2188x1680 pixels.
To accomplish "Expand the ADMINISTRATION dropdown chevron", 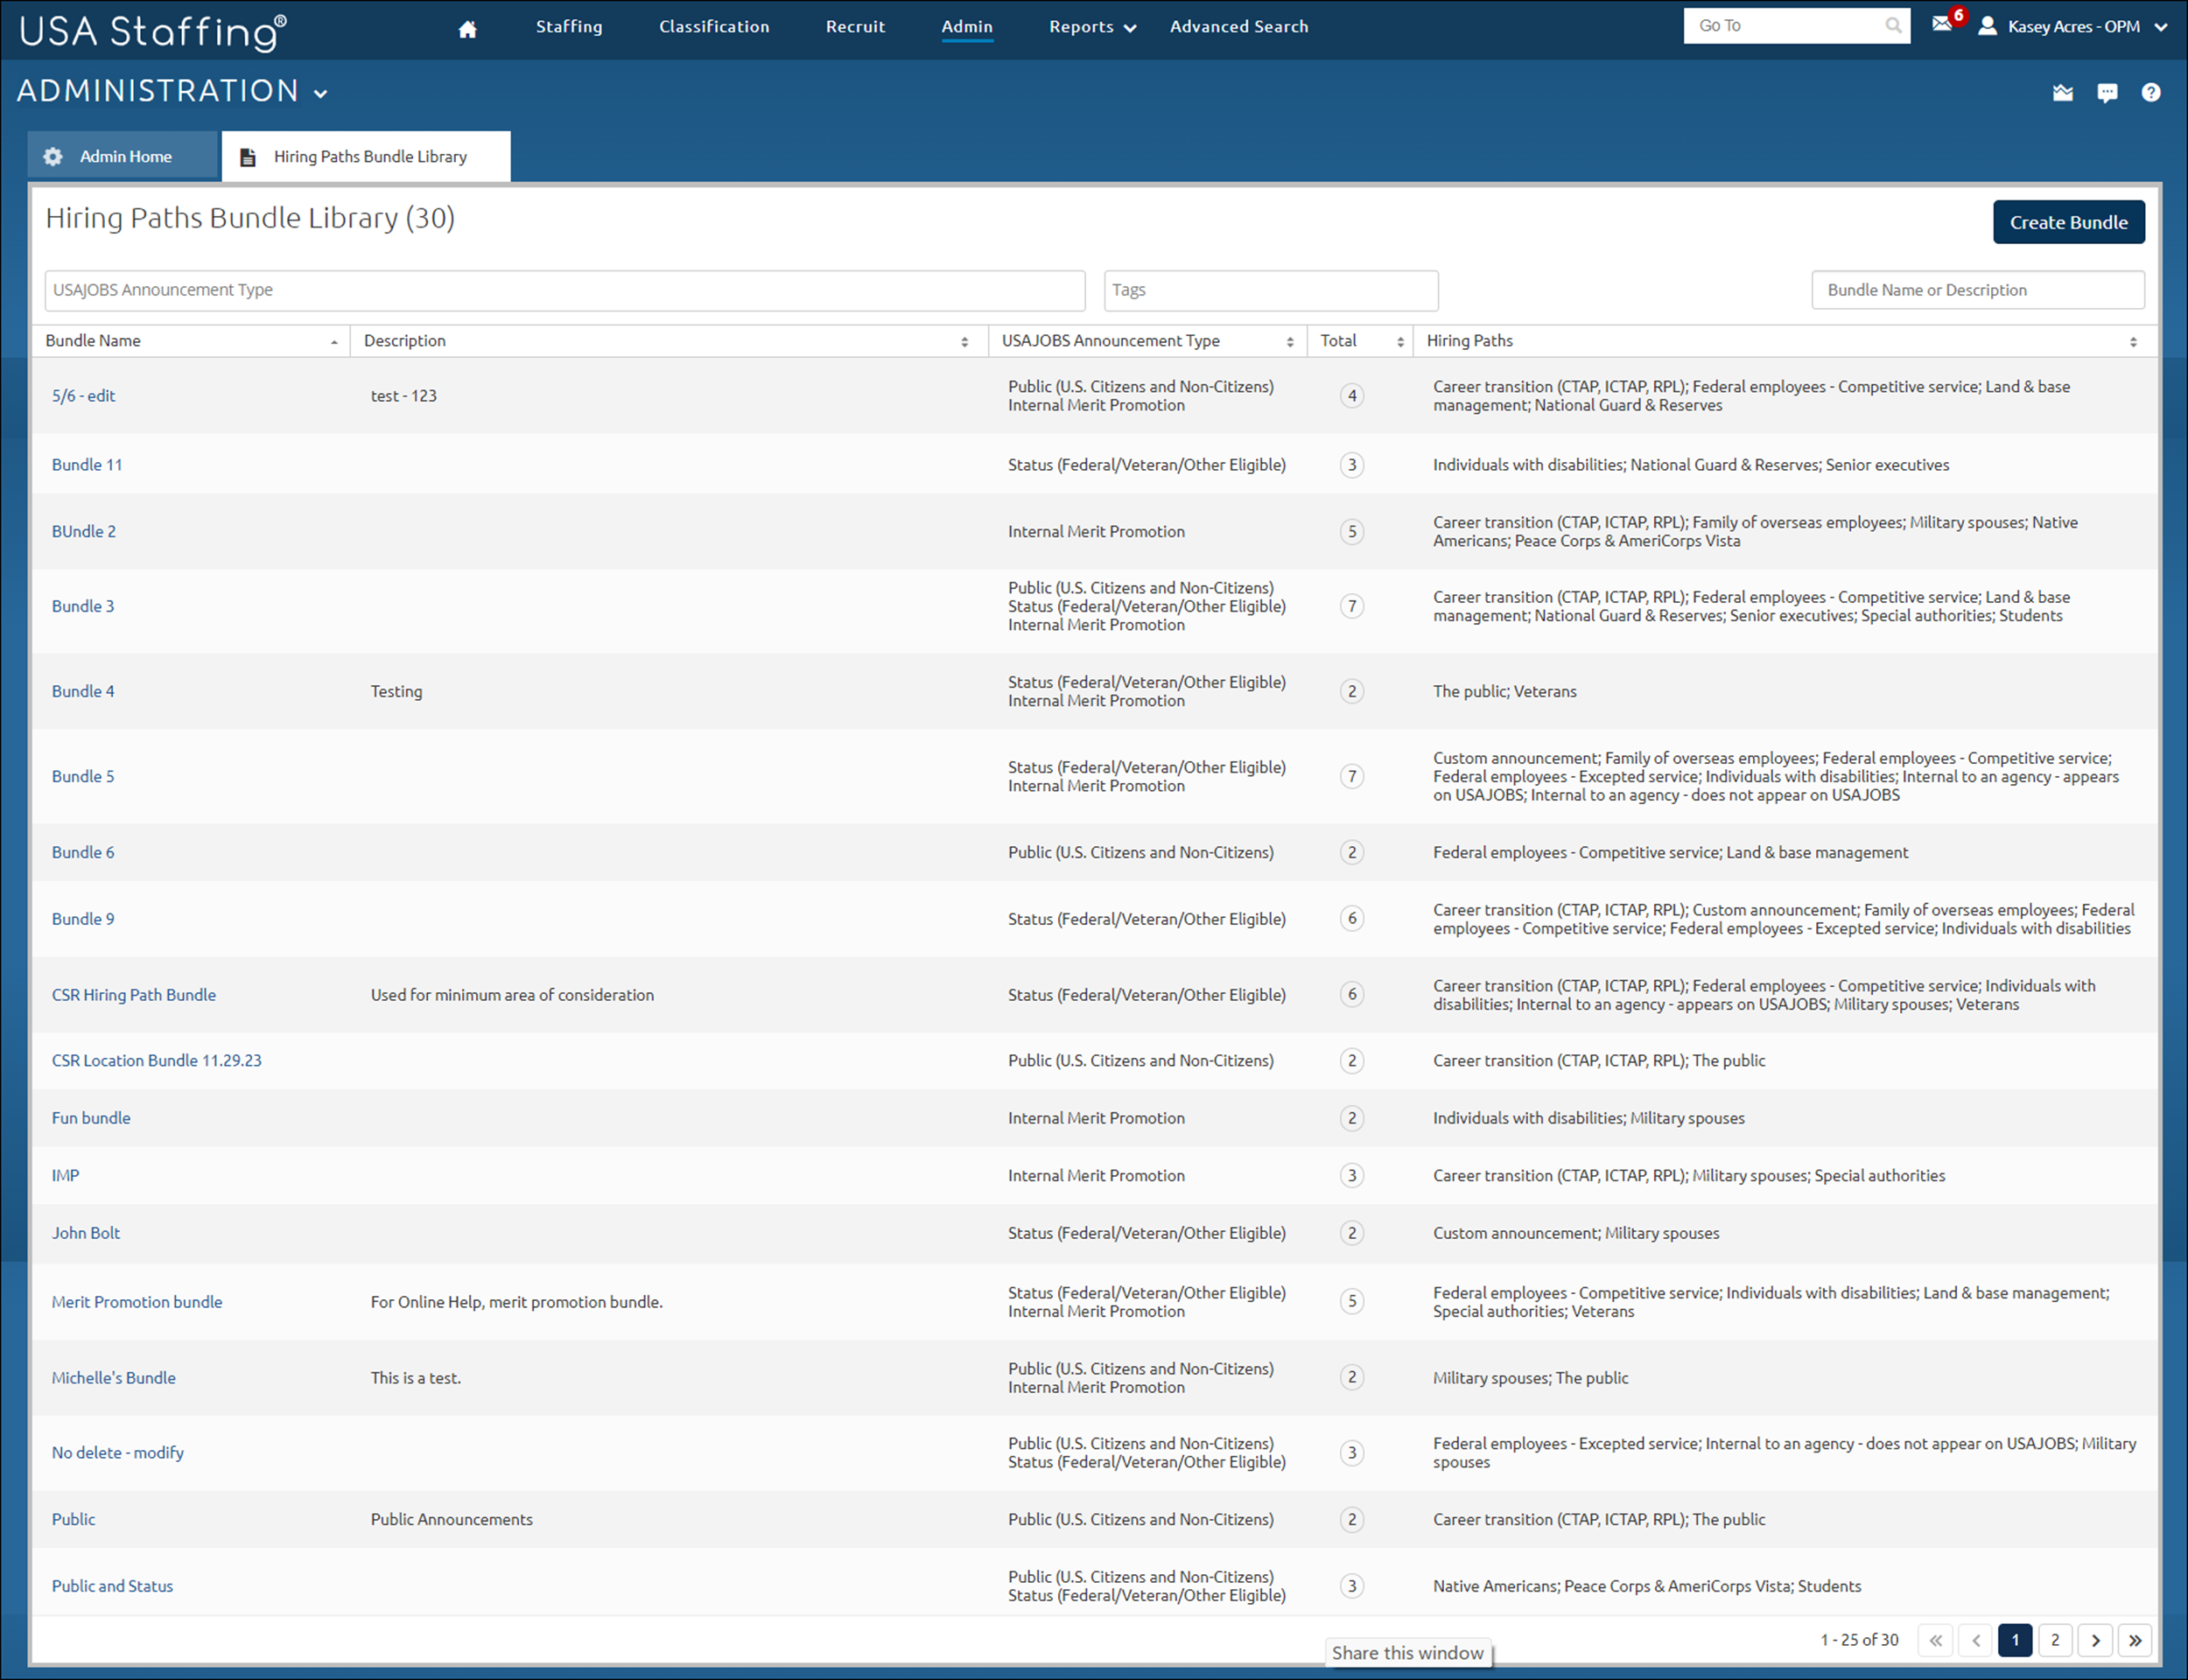I will pos(321,94).
